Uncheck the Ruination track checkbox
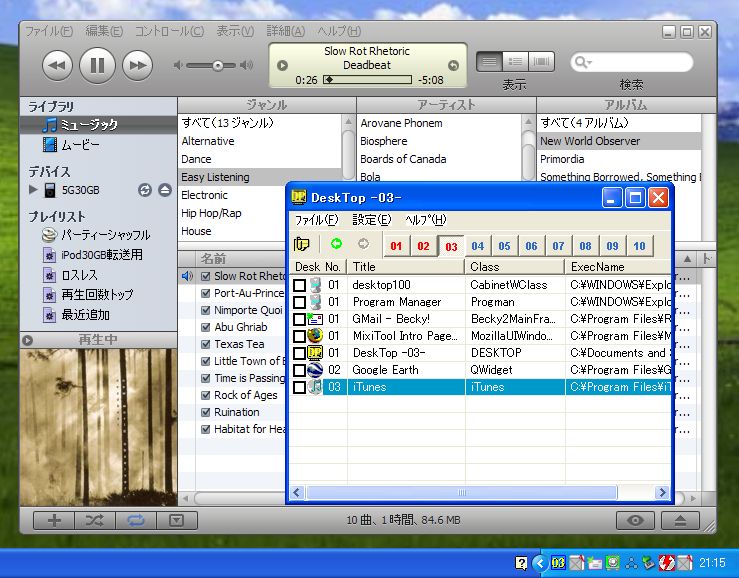 click(205, 412)
